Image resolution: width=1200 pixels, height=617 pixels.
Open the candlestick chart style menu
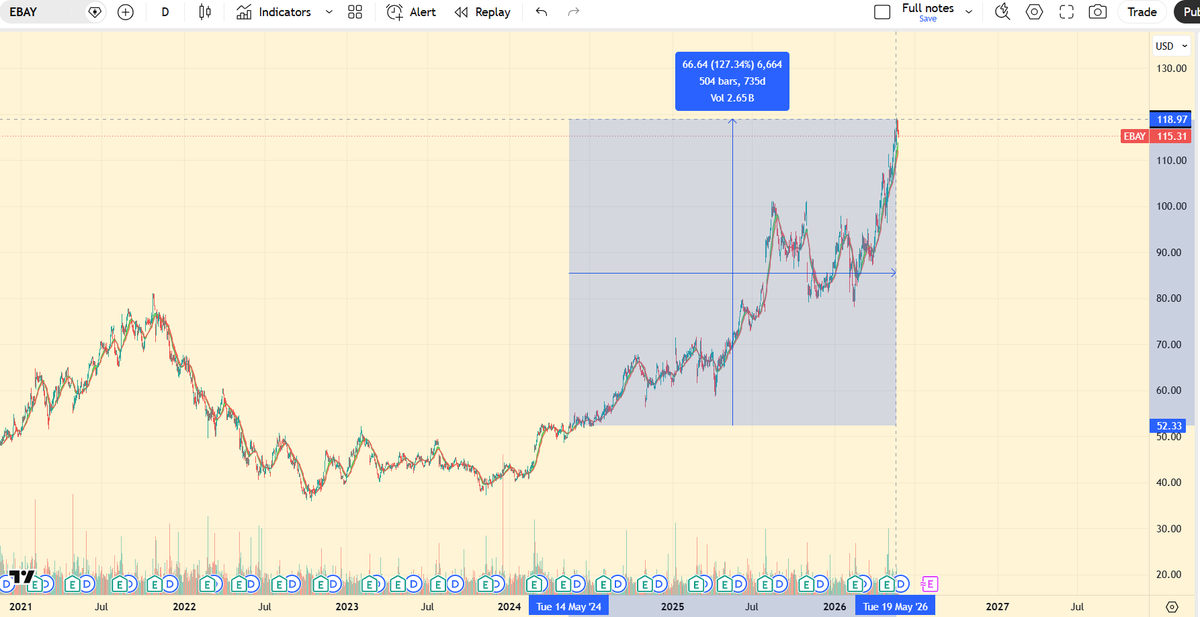pyautogui.click(x=205, y=12)
